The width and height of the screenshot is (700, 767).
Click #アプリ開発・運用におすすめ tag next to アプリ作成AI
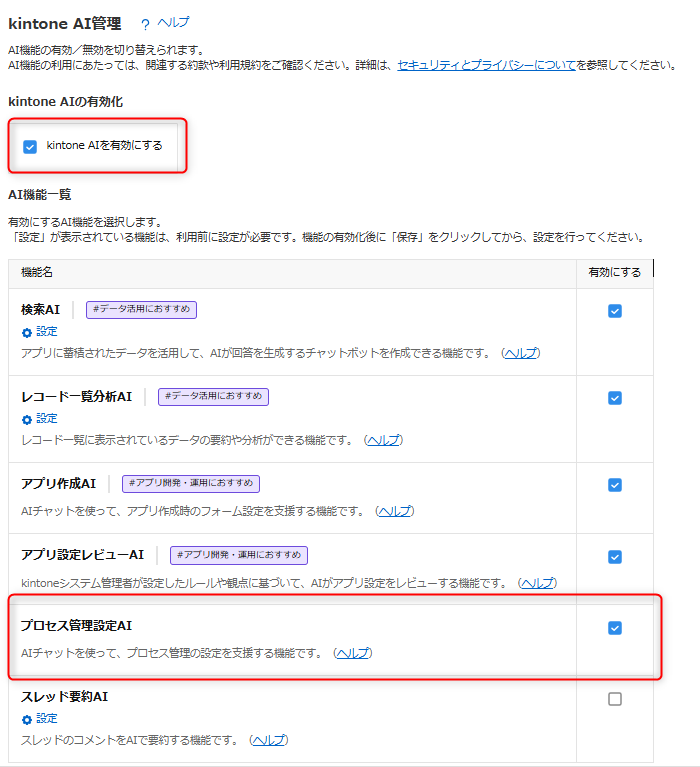click(191, 484)
